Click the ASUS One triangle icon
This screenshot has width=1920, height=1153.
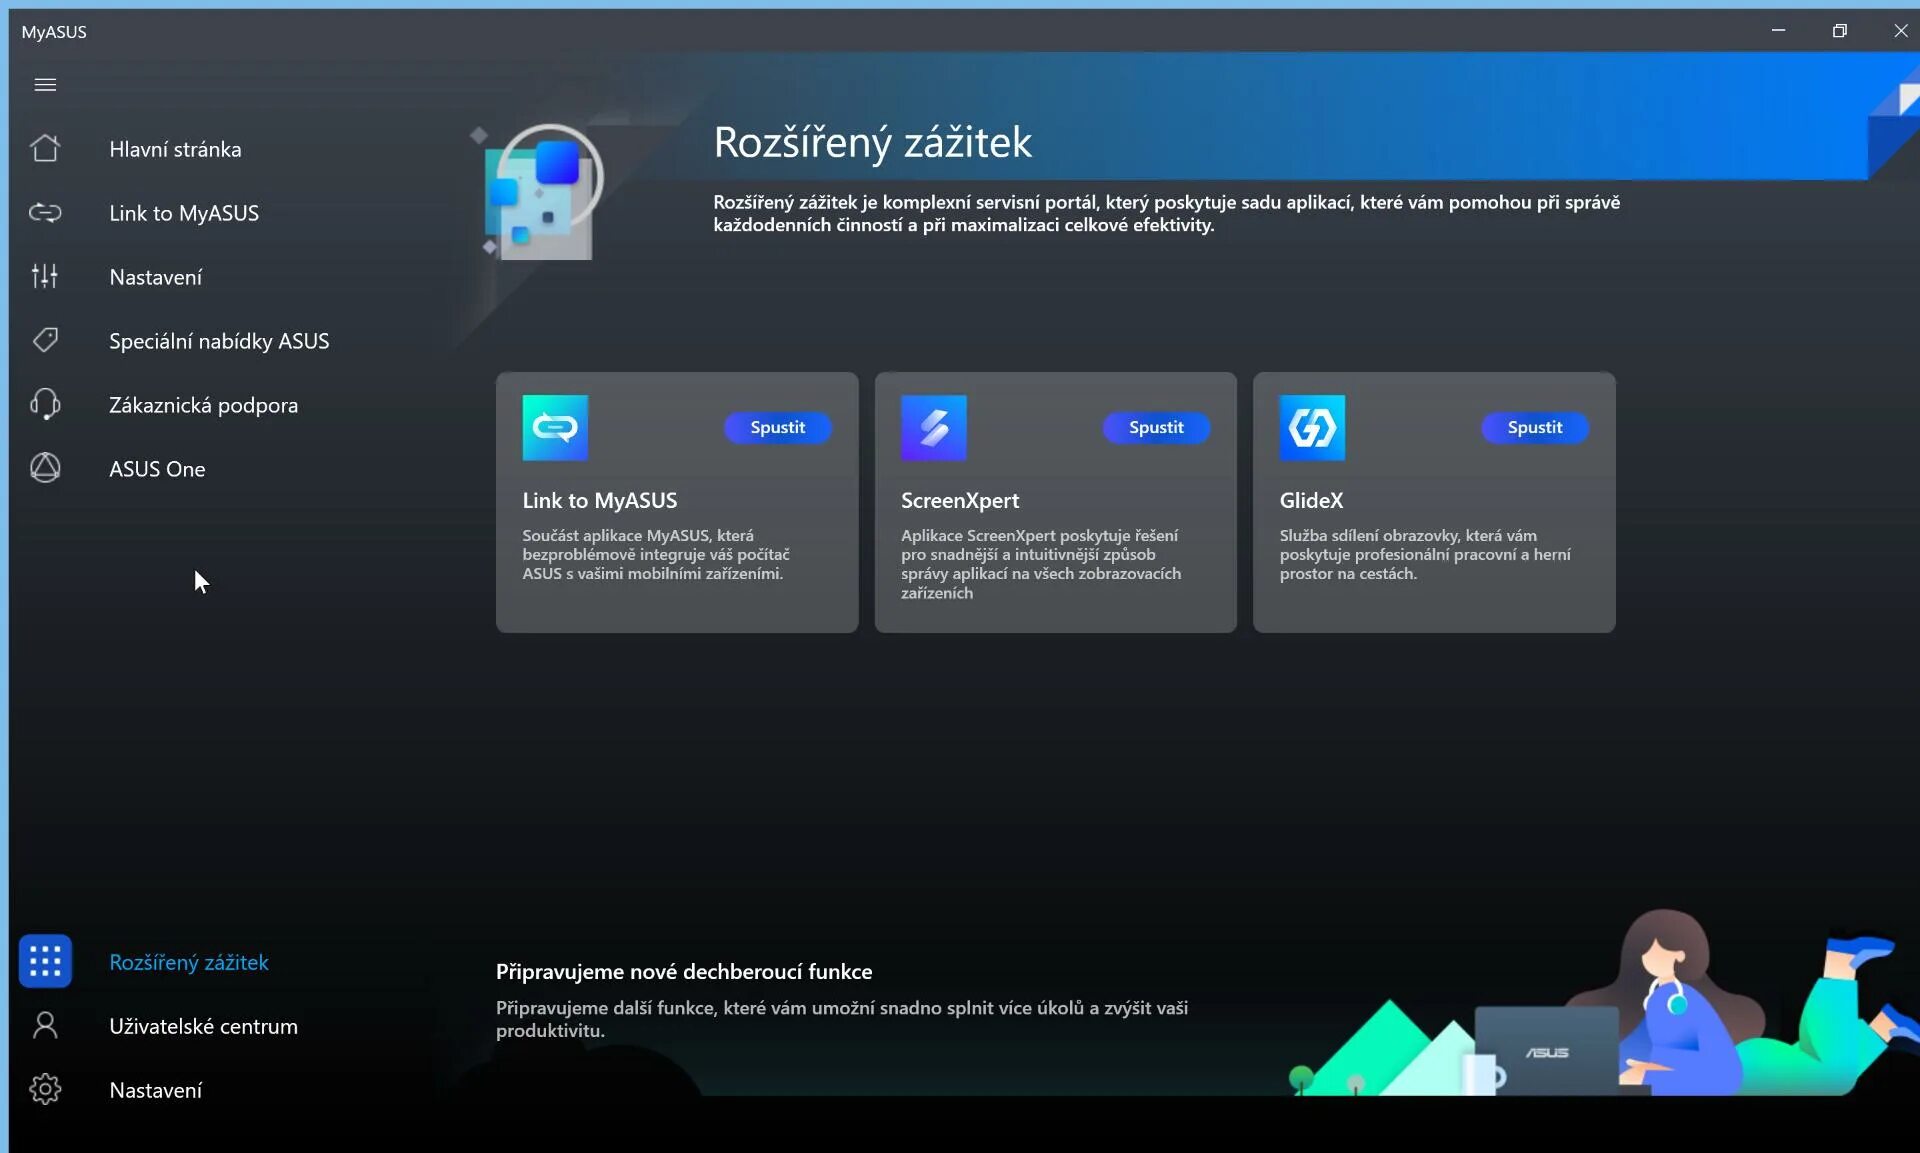tap(45, 469)
